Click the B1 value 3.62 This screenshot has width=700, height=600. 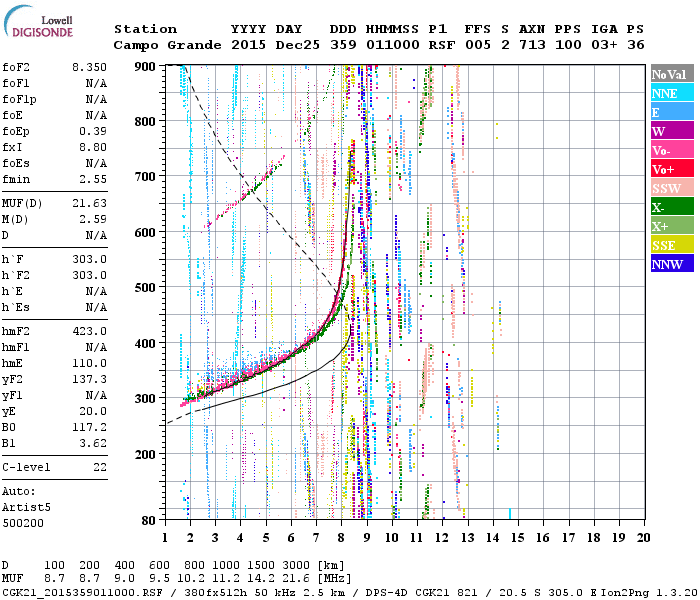(93, 444)
